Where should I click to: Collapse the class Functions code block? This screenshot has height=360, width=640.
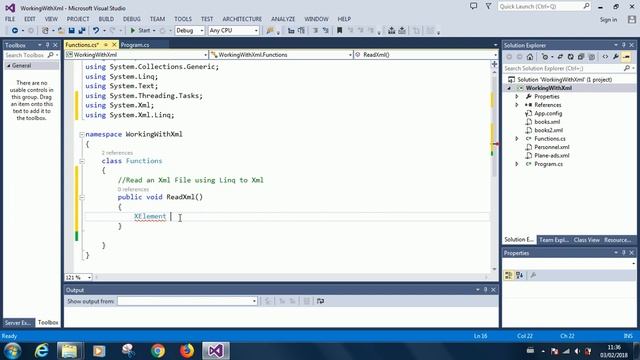82,161
